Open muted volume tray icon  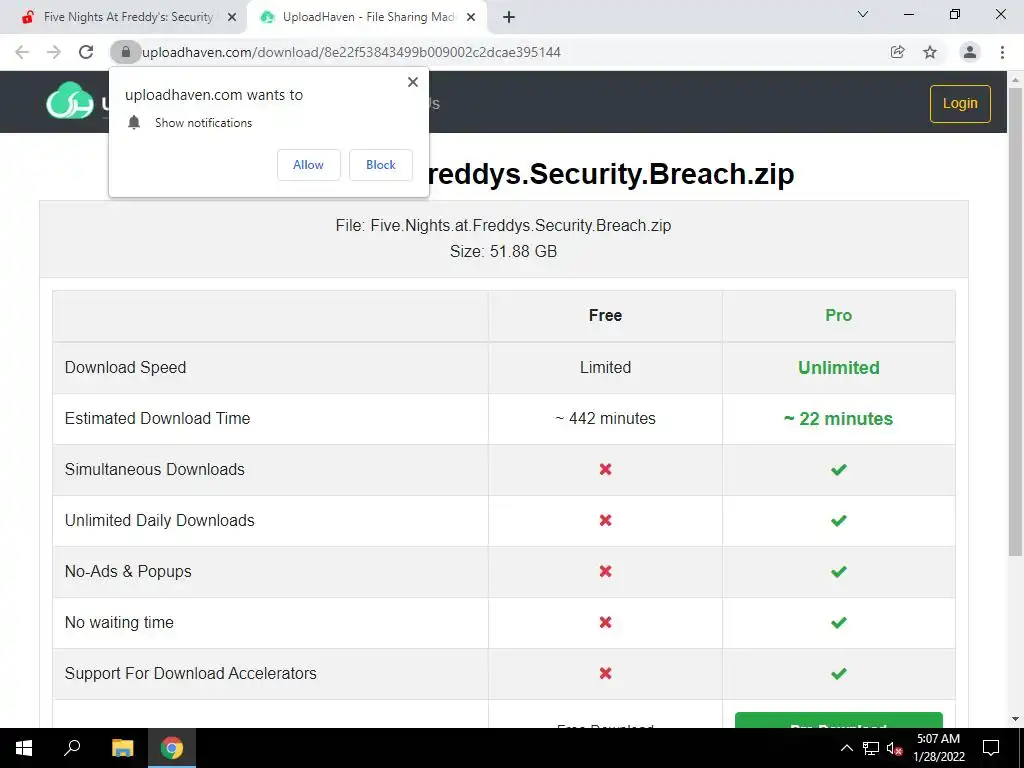tap(895, 748)
